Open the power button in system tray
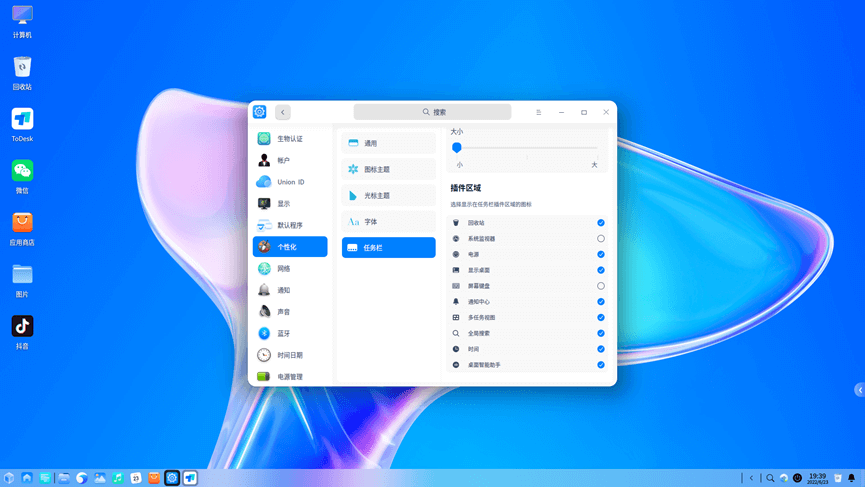 (797, 478)
